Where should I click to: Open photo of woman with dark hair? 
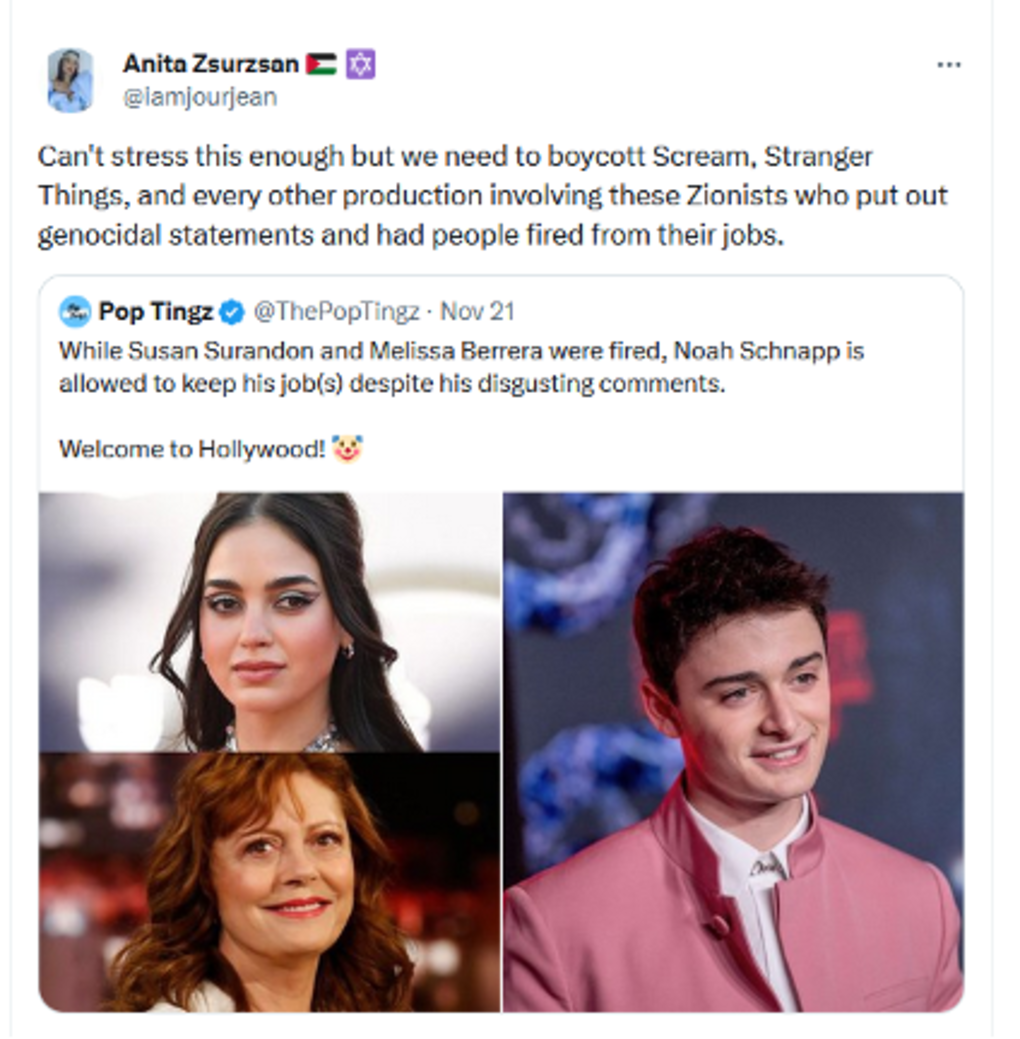pyautogui.click(x=270, y=622)
